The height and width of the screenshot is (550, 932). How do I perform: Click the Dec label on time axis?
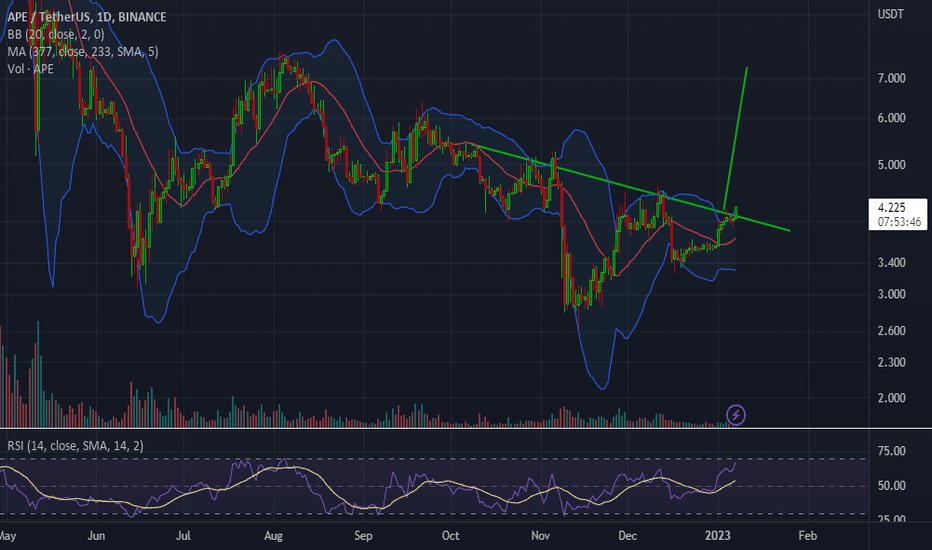628,536
